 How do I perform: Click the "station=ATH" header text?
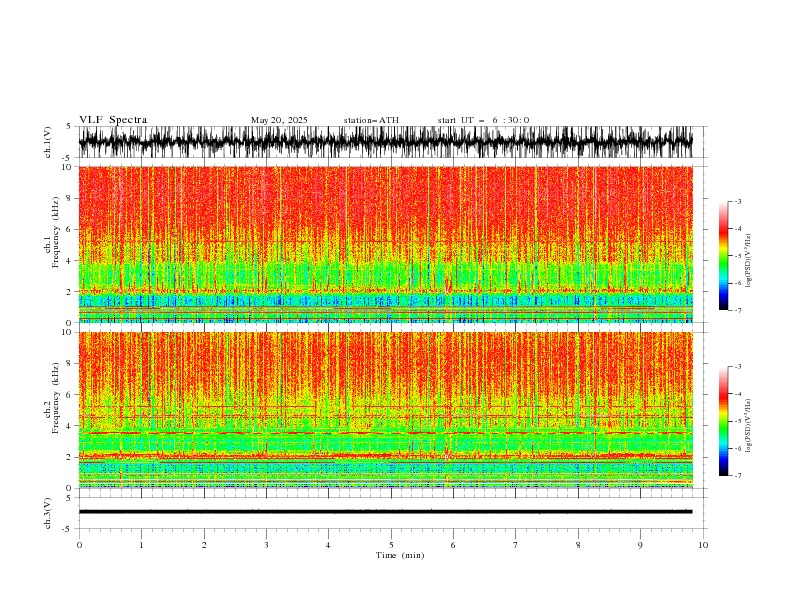371,120
